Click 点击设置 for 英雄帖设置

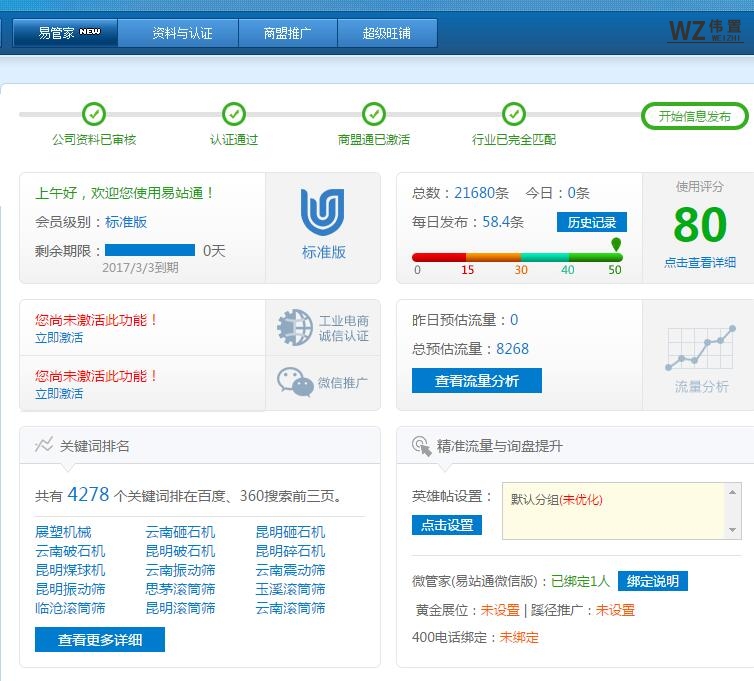pos(447,525)
